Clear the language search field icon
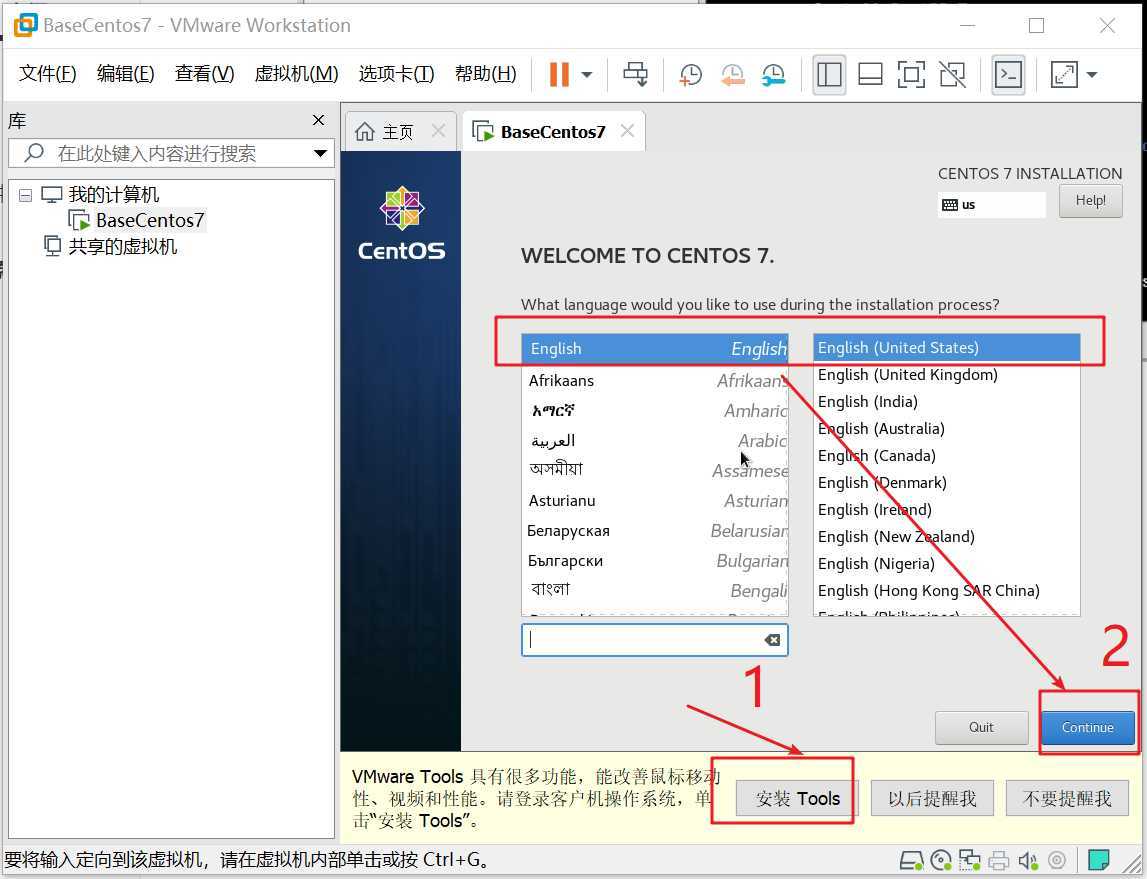Screen dimensions: 1147x879 pos(772,641)
